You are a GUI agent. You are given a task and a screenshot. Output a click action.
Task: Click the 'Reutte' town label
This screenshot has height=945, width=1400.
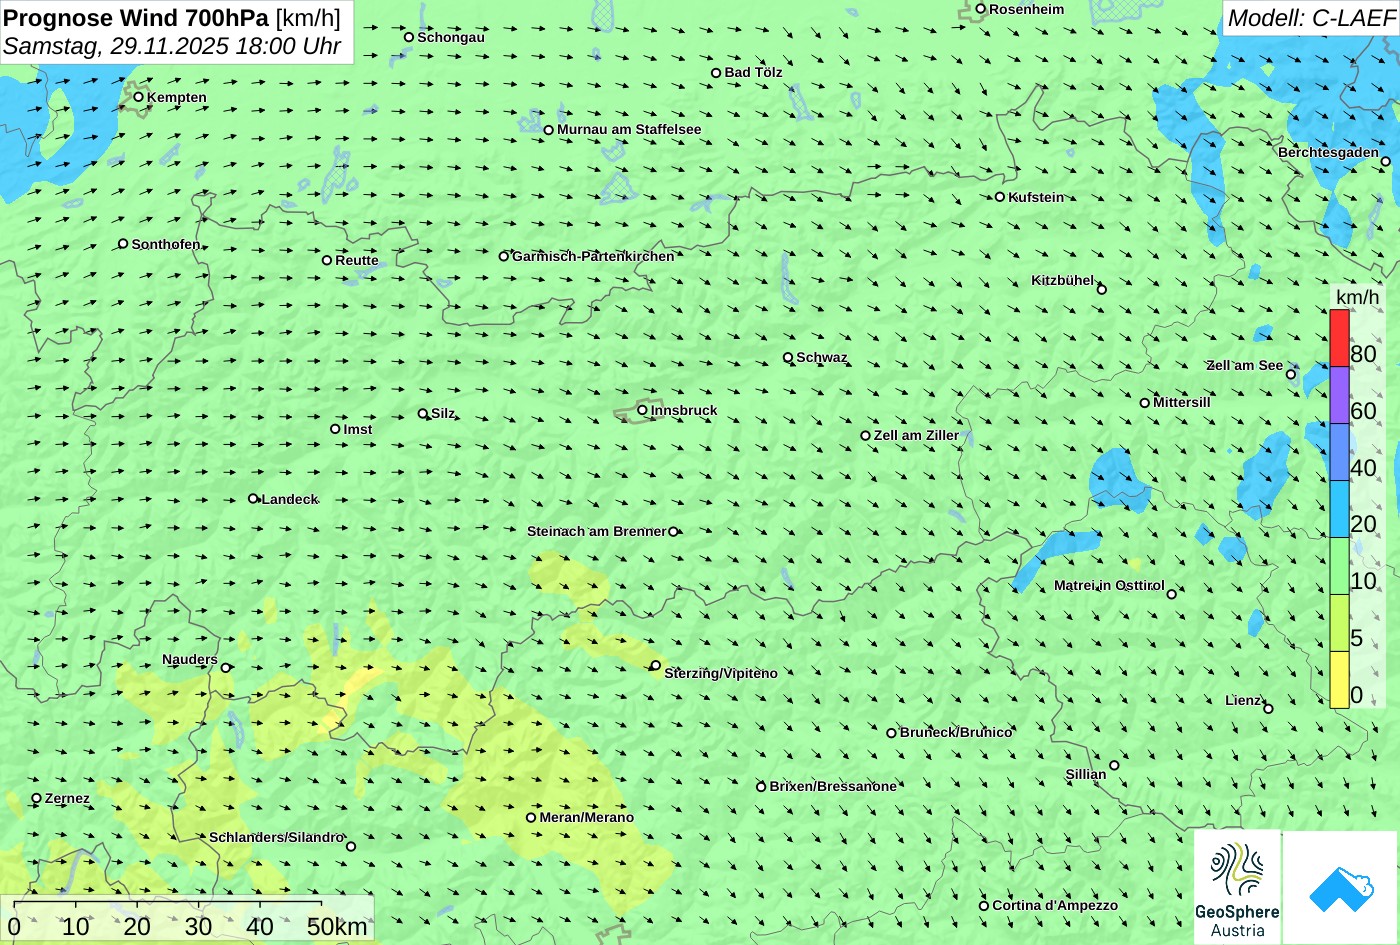[x=357, y=260]
